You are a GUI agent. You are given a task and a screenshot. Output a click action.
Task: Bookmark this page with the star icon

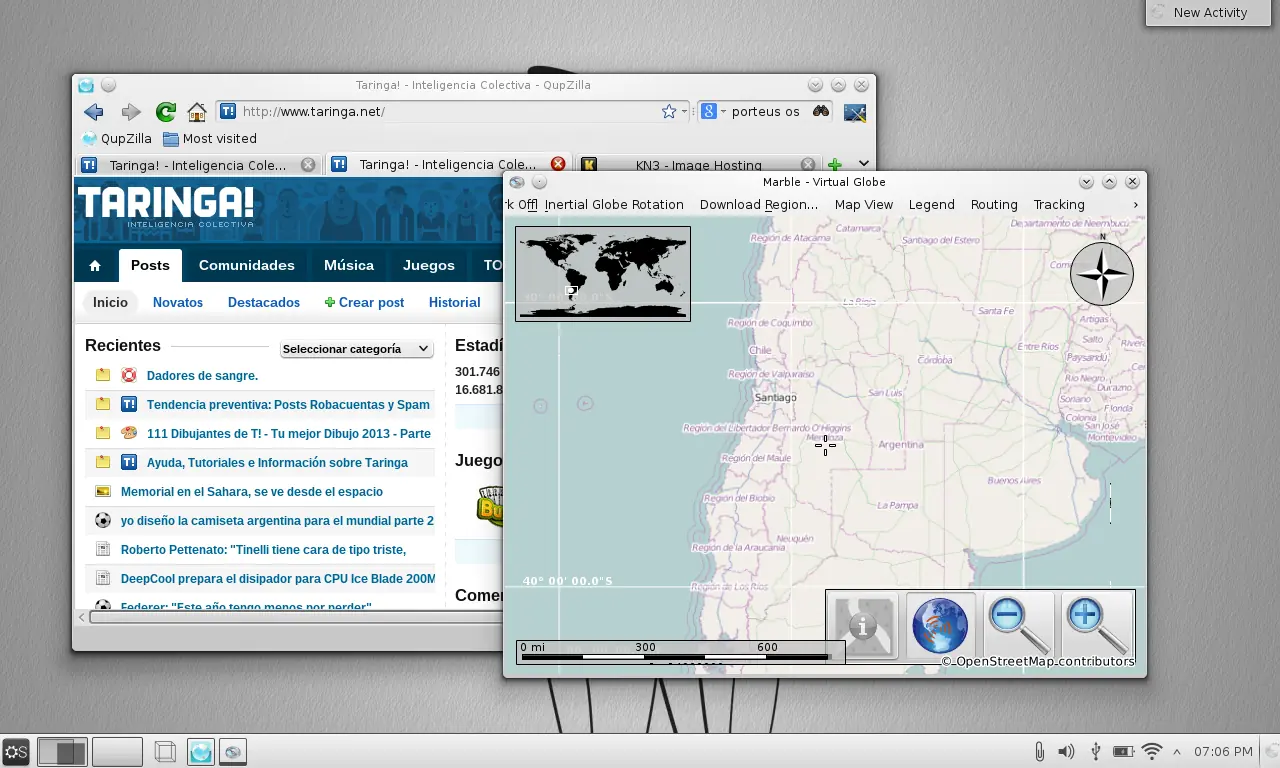[x=669, y=112]
